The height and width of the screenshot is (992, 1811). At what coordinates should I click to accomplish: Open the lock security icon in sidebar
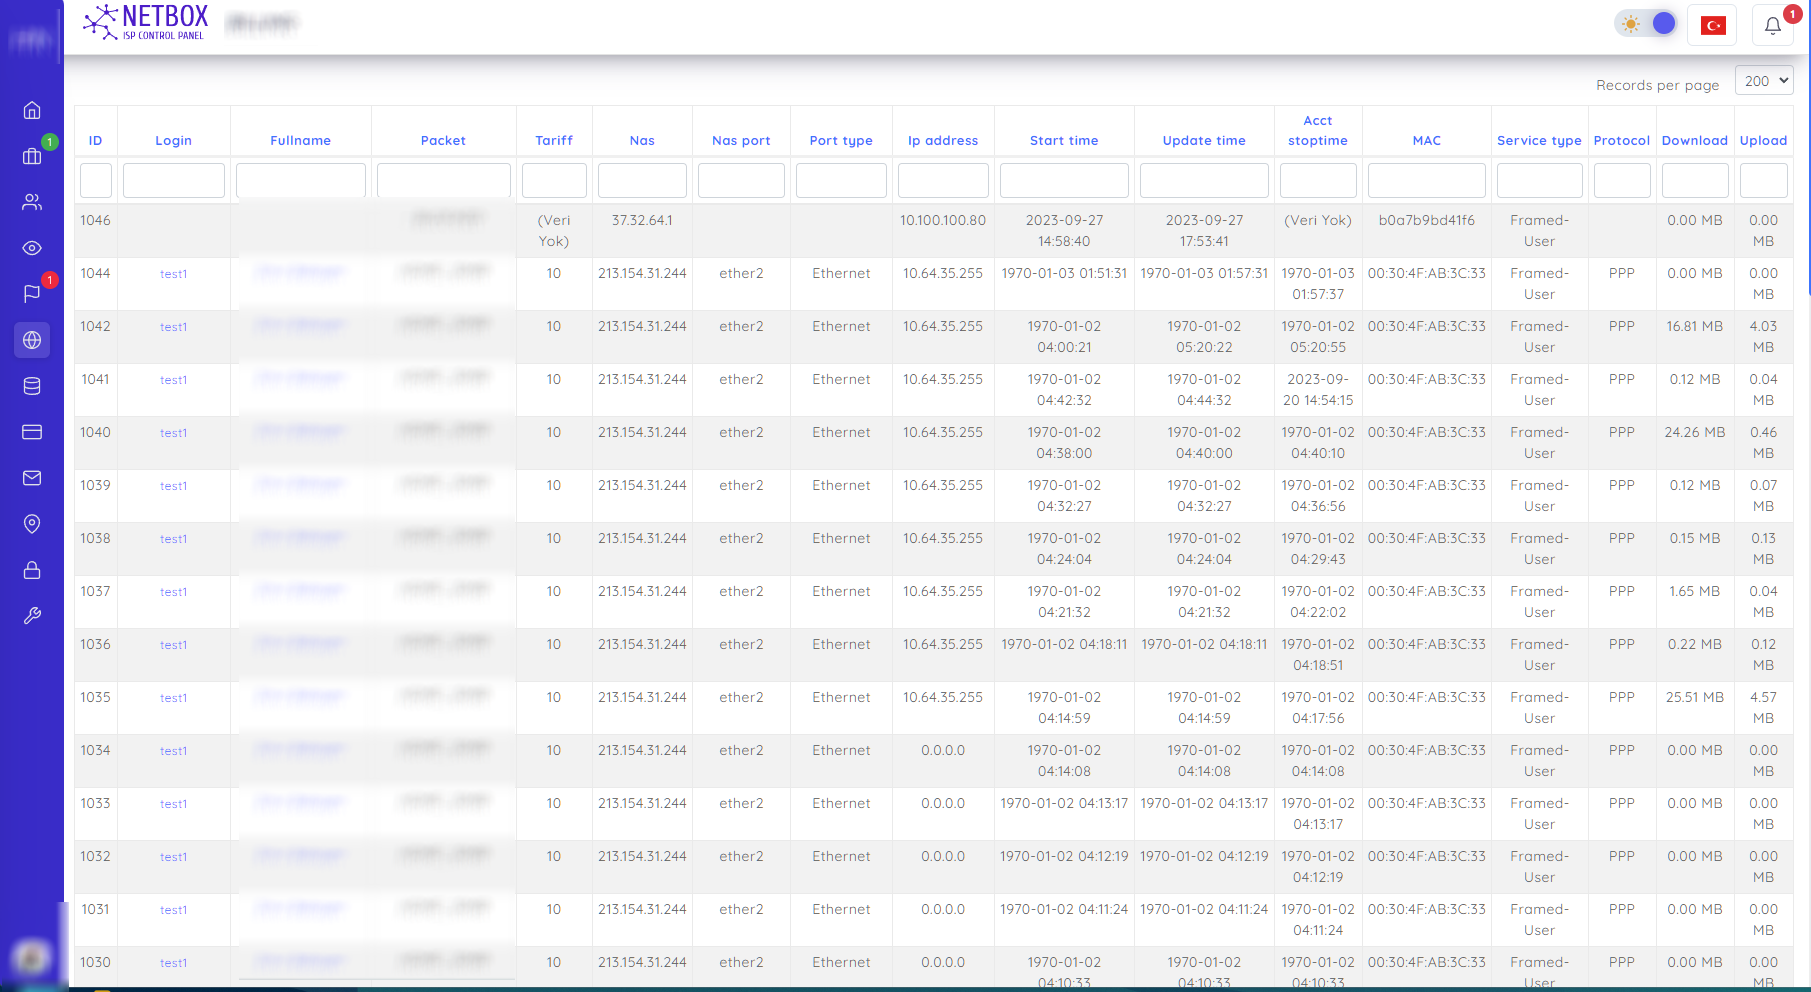(x=32, y=570)
